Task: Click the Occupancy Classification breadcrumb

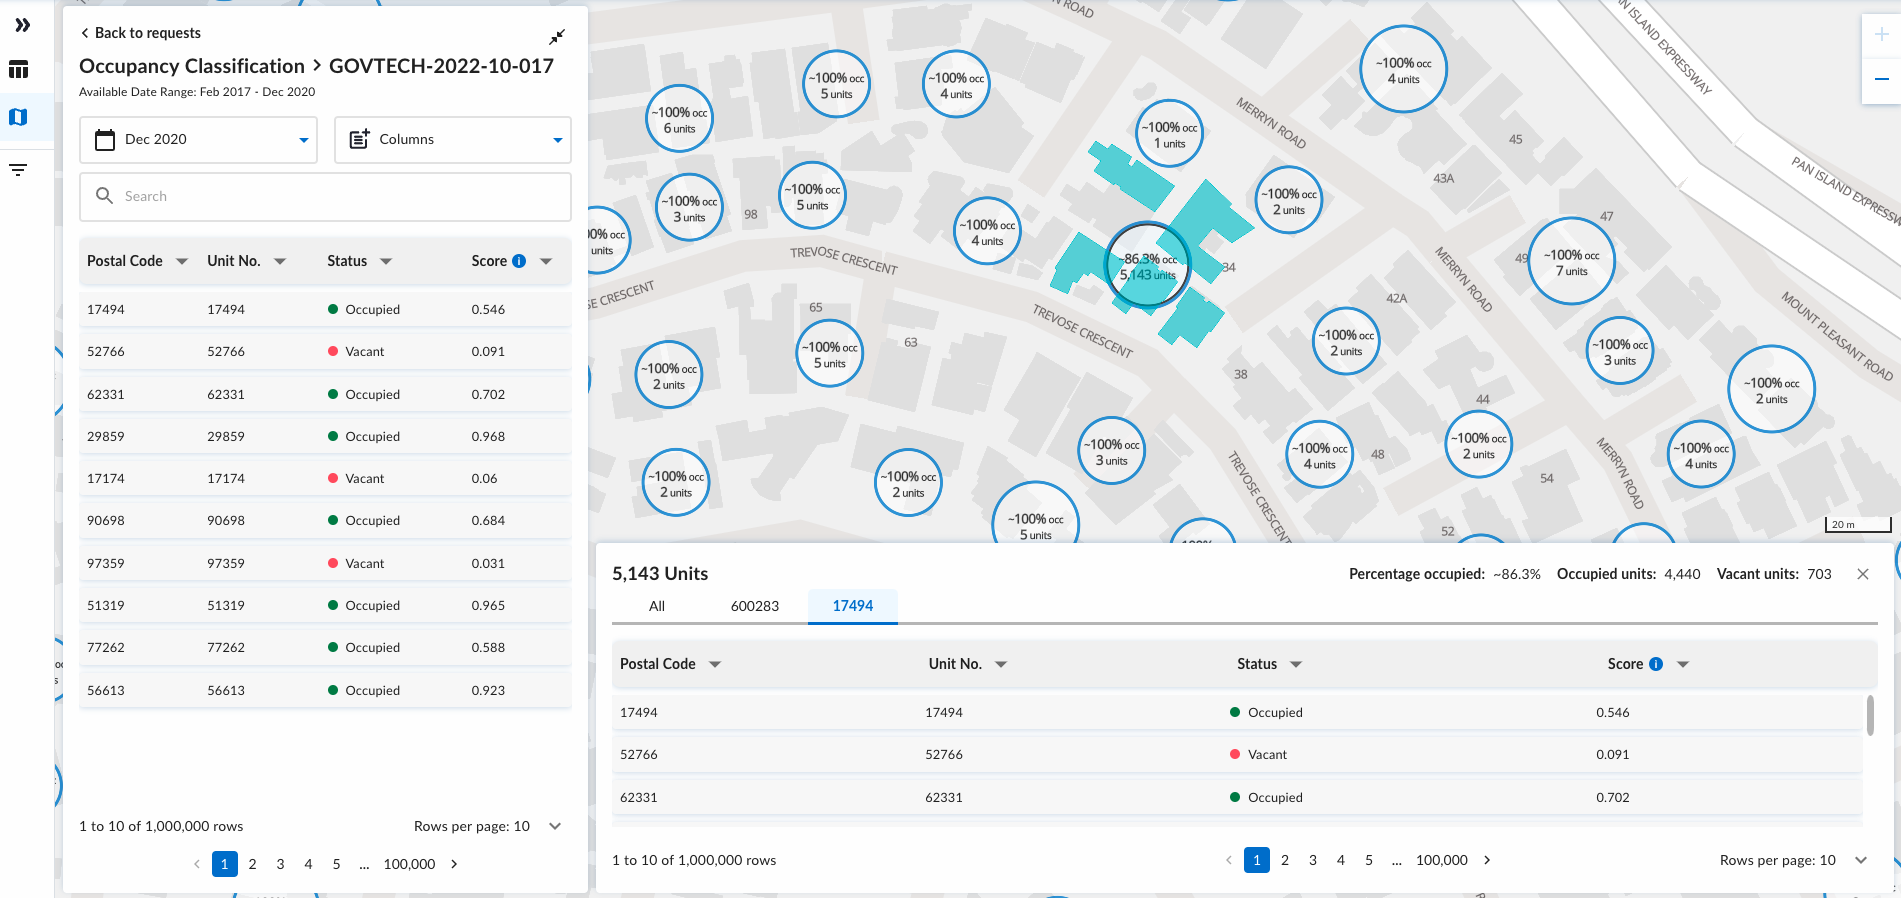Action: (192, 66)
